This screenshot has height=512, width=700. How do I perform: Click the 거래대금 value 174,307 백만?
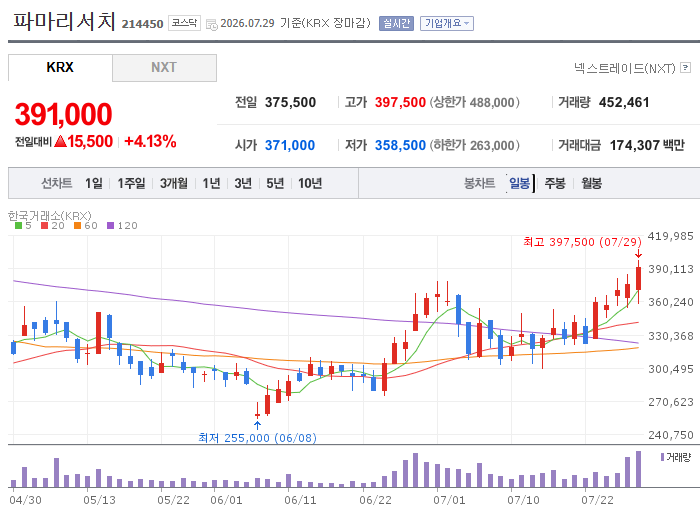tap(647, 145)
